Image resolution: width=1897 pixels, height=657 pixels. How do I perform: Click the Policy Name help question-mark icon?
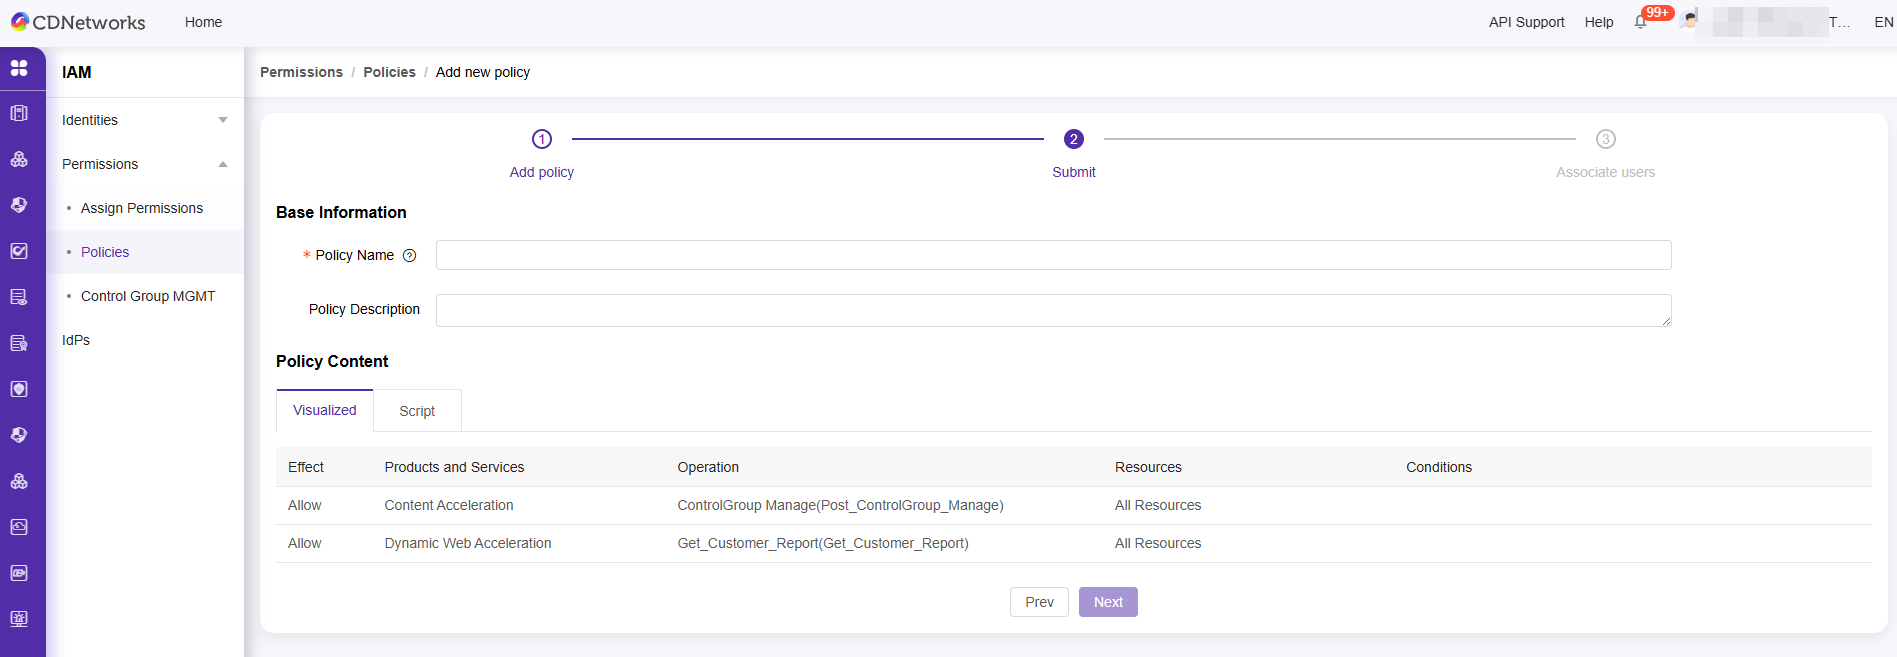tap(409, 256)
